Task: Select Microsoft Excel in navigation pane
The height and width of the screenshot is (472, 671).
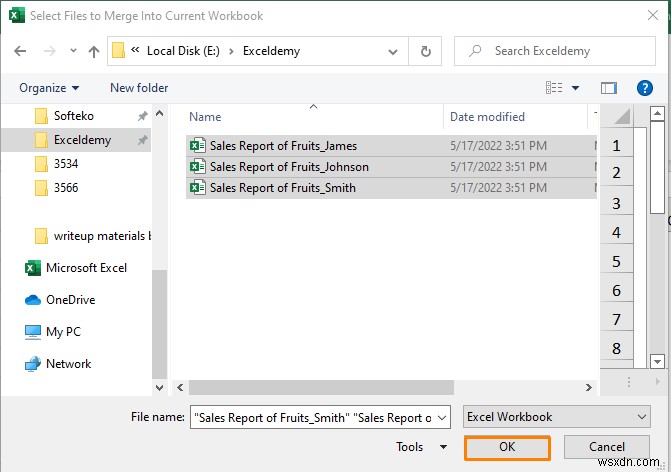Action: (85, 268)
